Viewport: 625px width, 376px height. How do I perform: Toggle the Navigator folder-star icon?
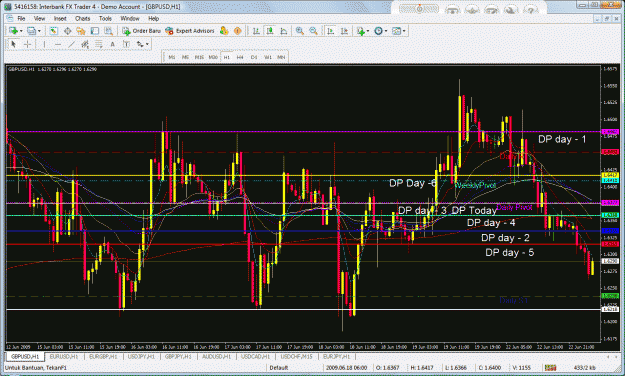pyautogui.click(x=81, y=31)
